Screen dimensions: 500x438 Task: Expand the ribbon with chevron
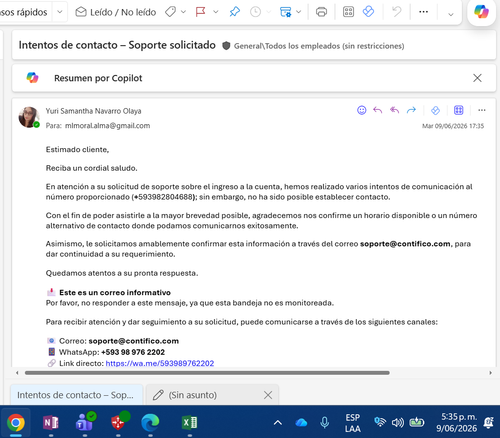pos(451,14)
